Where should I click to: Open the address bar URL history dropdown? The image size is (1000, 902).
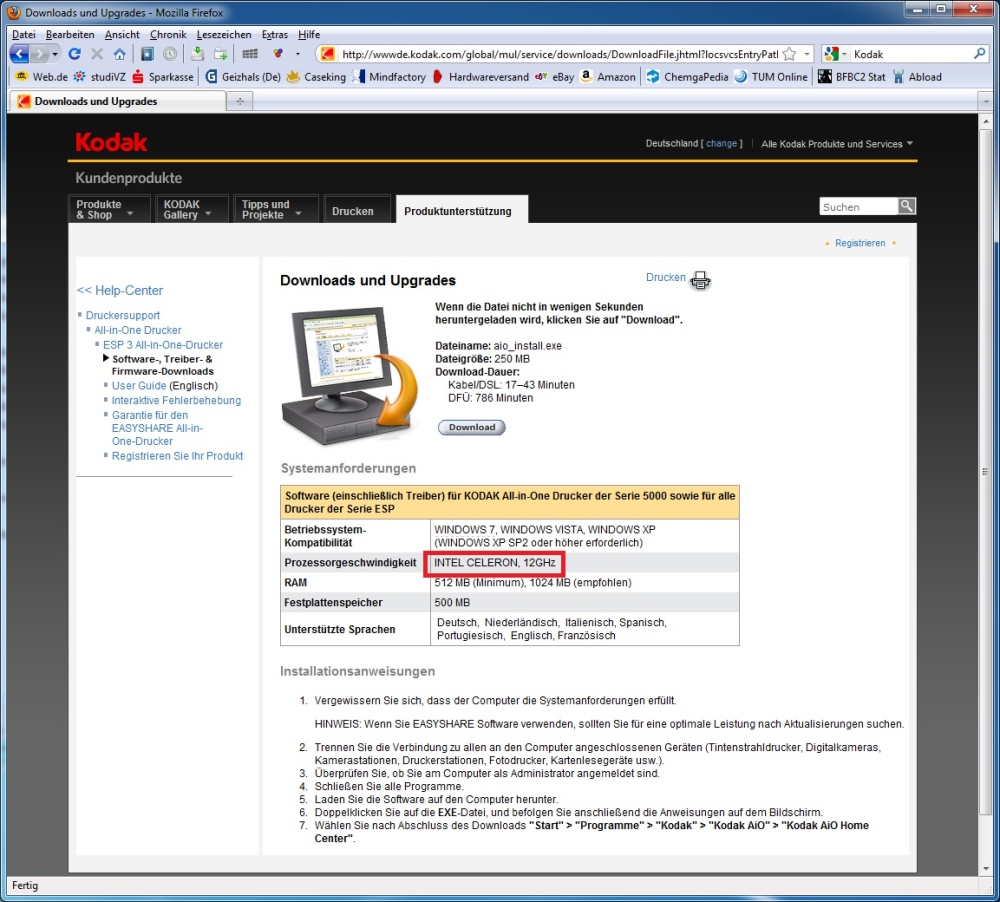click(x=807, y=54)
